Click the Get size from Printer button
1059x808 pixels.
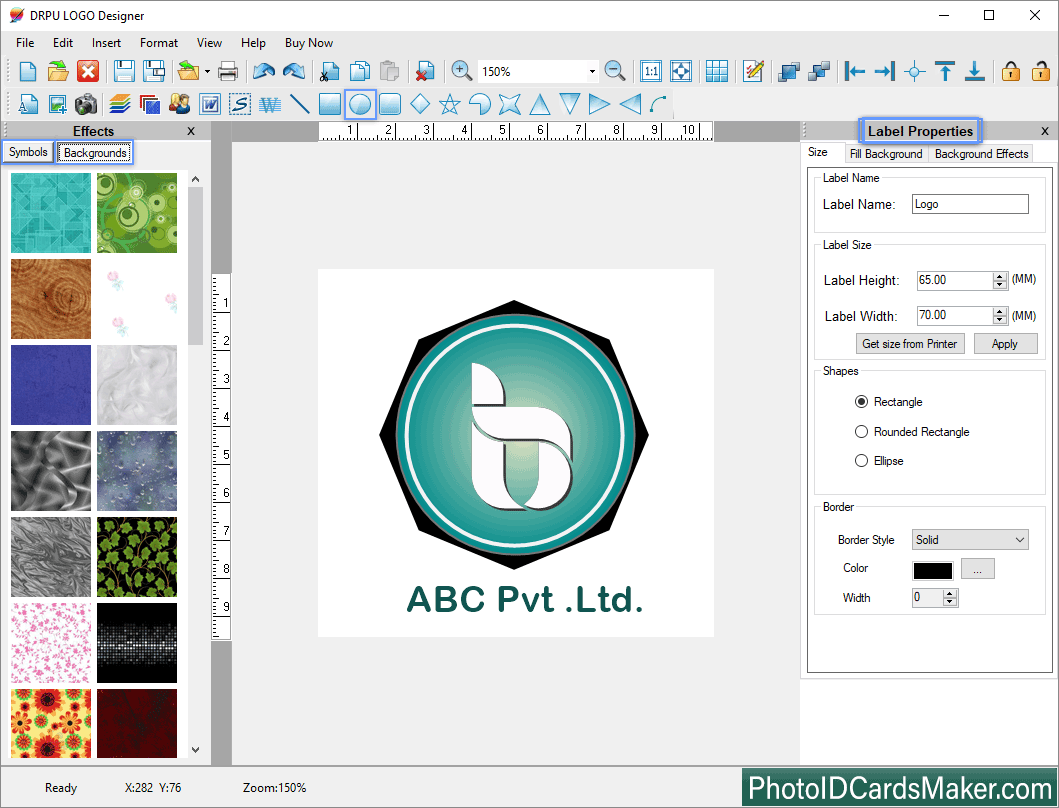(x=910, y=344)
